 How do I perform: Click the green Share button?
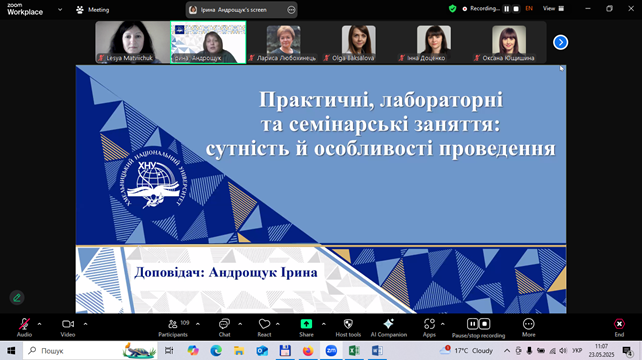[x=306, y=328]
